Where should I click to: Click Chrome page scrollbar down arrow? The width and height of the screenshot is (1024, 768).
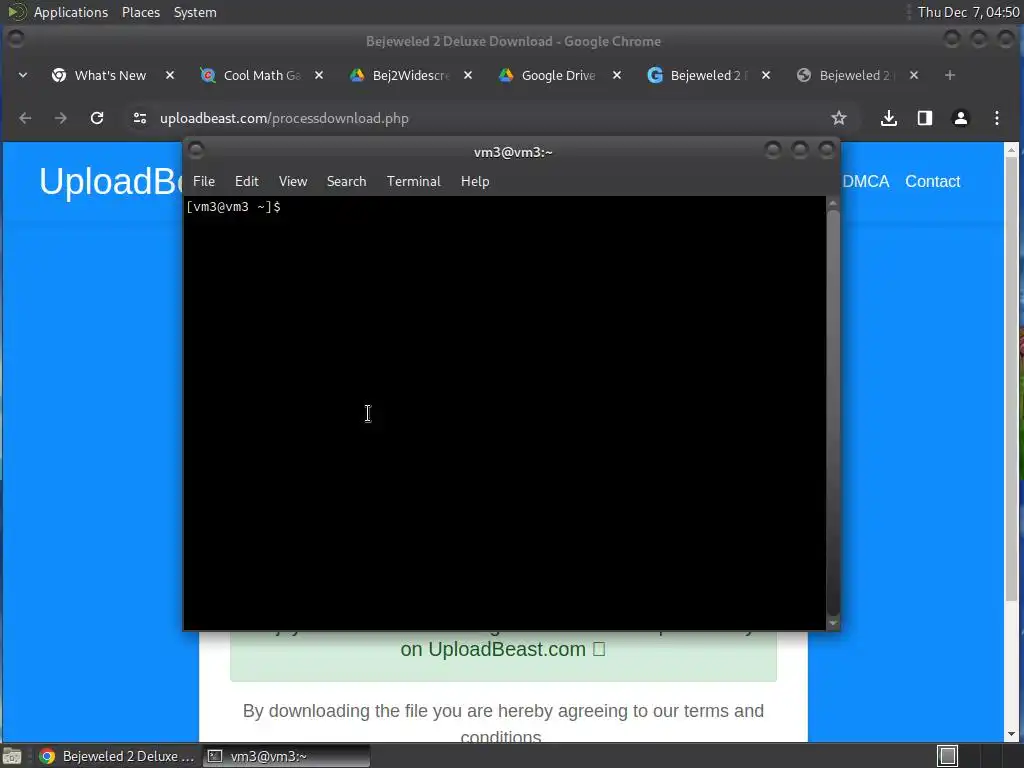[x=1012, y=734]
